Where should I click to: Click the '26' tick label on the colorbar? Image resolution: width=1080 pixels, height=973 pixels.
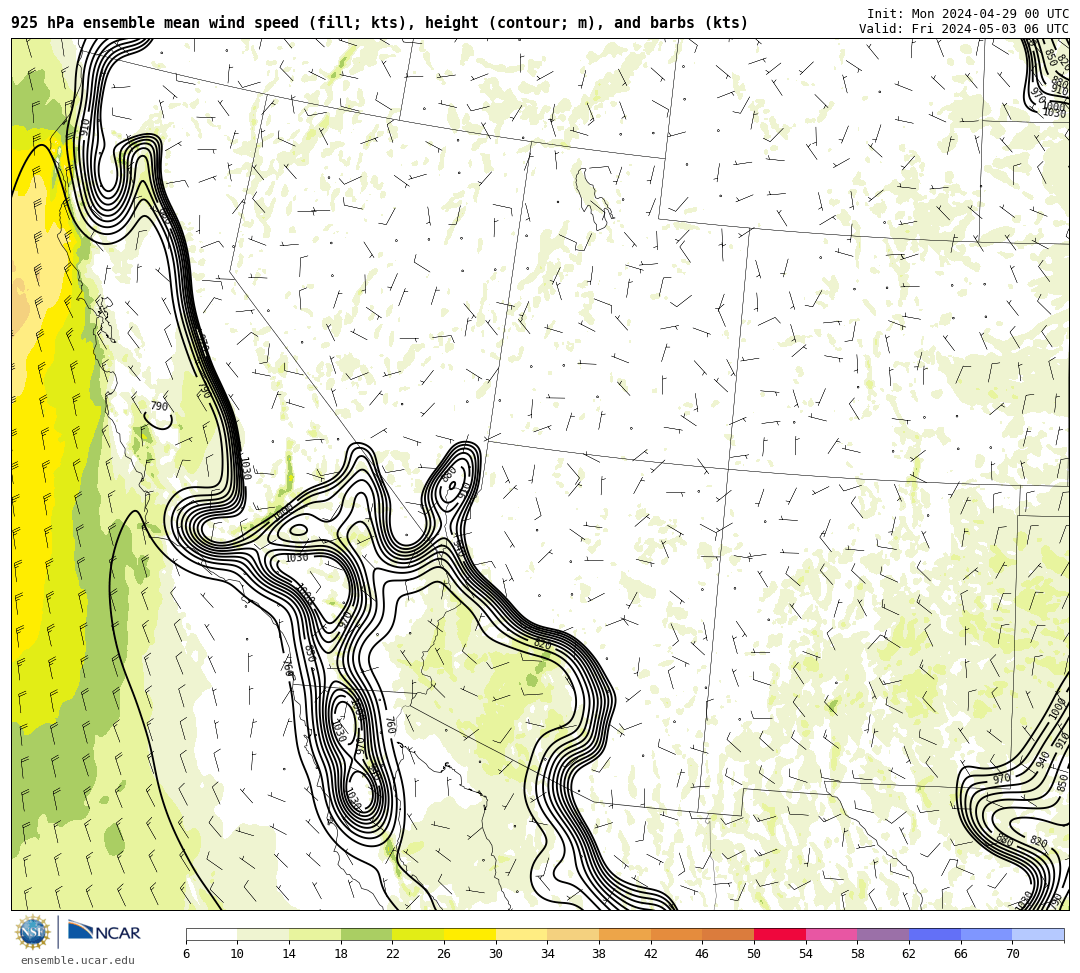click(444, 954)
